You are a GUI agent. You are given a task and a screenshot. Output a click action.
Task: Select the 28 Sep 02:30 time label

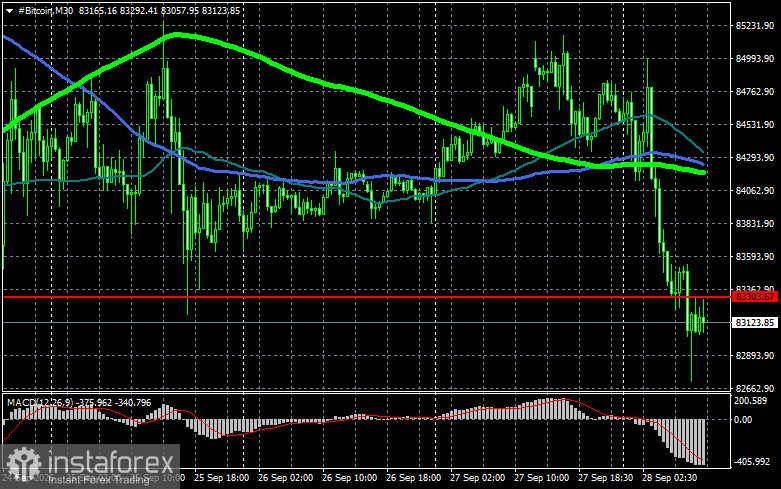pyautogui.click(x=669, y=478)
